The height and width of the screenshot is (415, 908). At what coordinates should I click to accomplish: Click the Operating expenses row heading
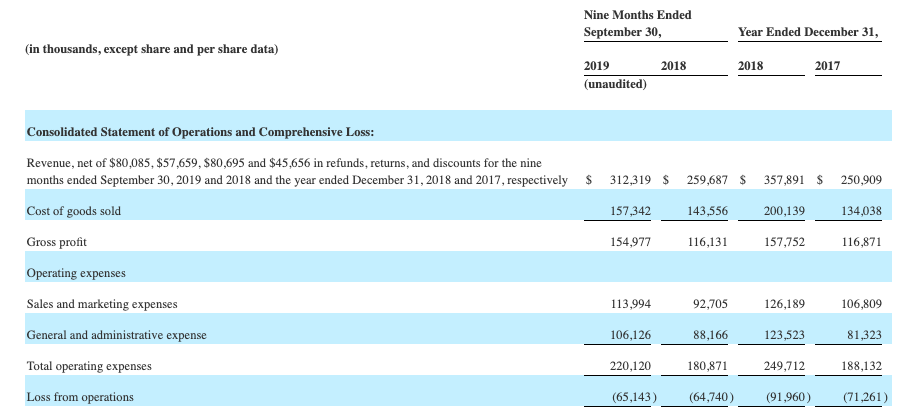click(x=76, y=273)
